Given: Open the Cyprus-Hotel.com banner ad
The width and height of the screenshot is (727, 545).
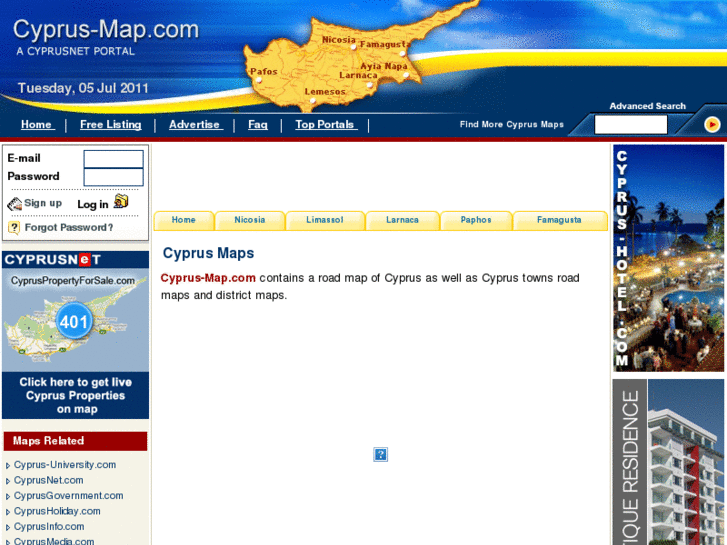Looking at the screenshot, I should coord(668,258).
